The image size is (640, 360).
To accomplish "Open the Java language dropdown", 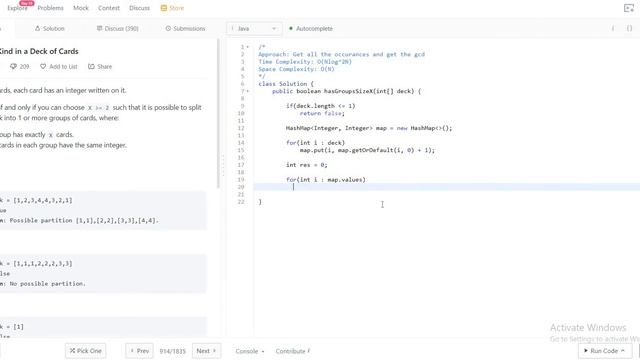I will click(x=254, y=29).
